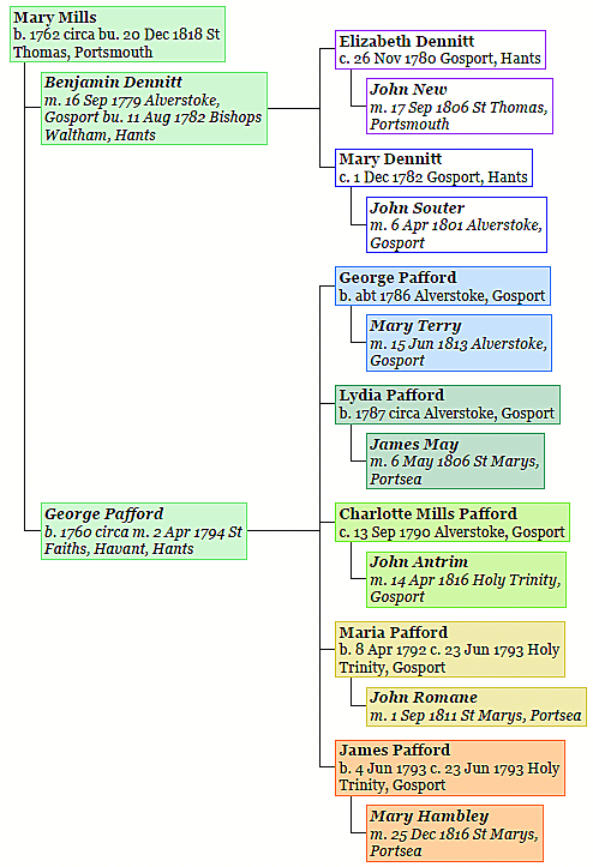This screenshot has width=593, height=867.
Task: Select John Romane marriage entry
Action: click(x=476, y=707)
